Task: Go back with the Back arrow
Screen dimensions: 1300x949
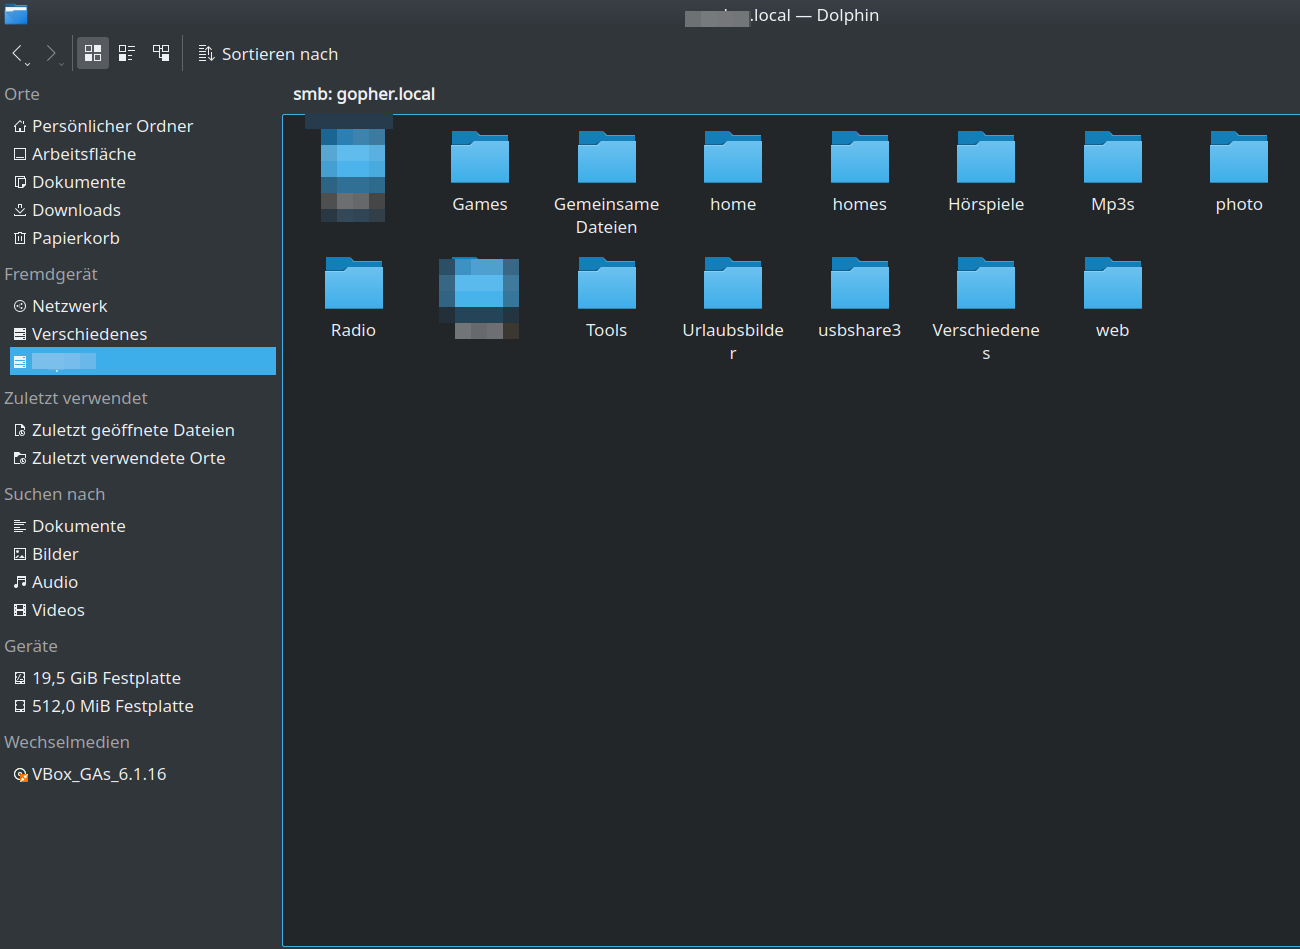Action: click(x=16, y=52)
